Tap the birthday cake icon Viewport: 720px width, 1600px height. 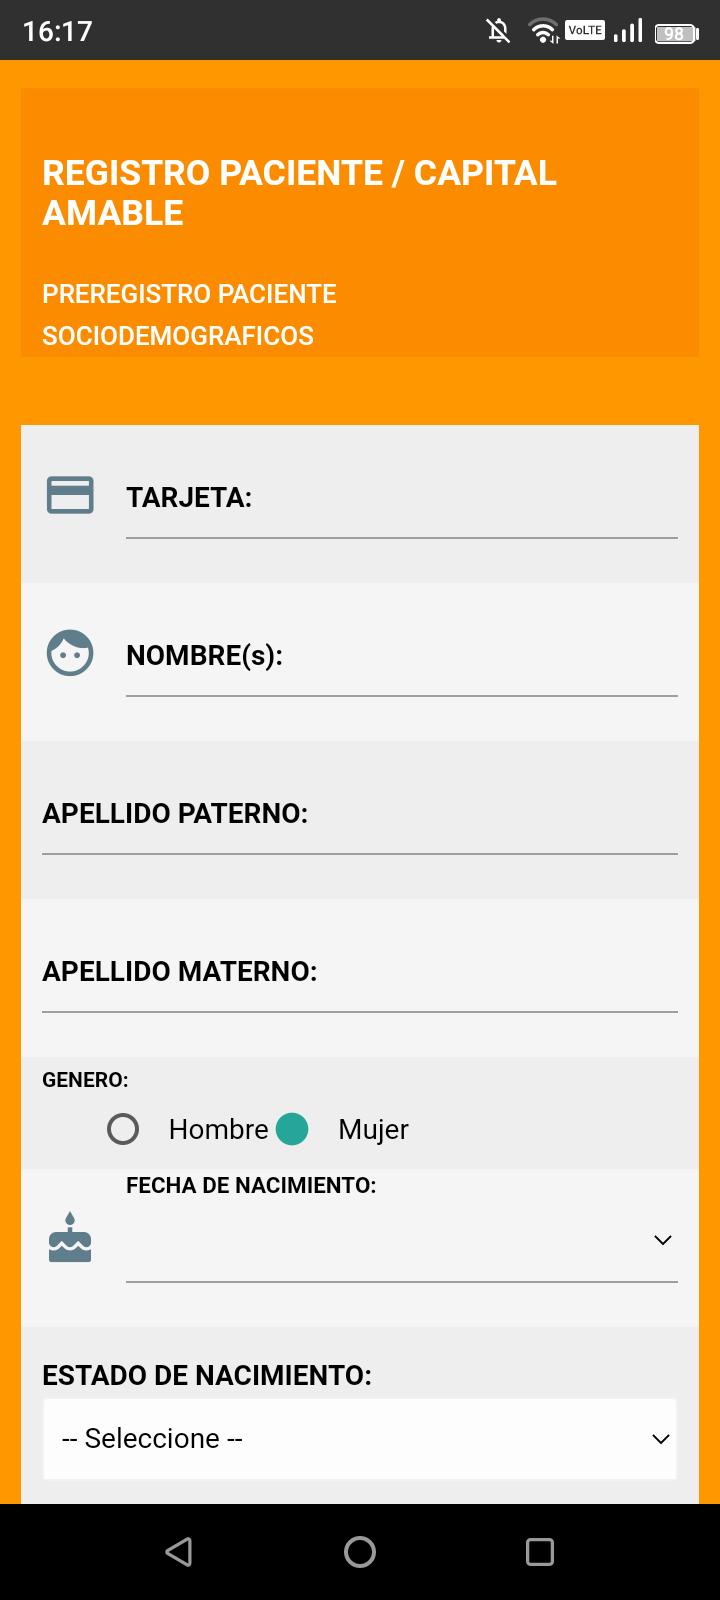click(x=70, y=1238)
